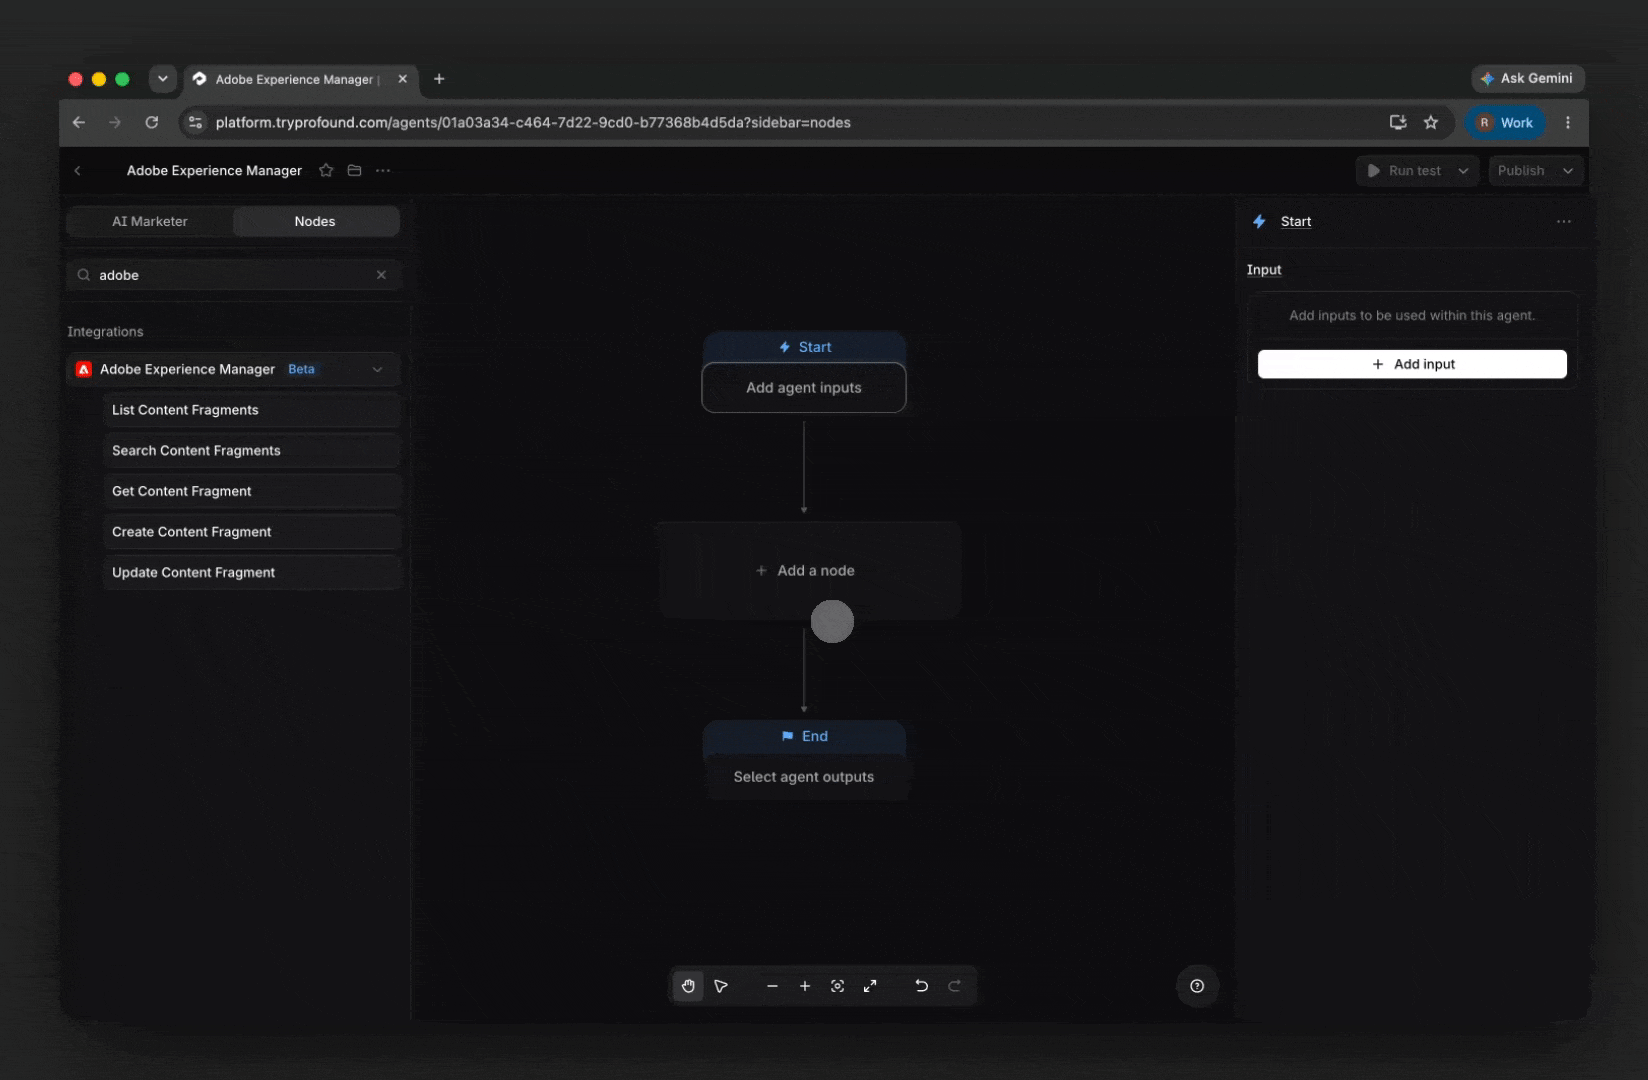1648x1080 pixels.
Task: Reload the browser page
Action: coord(152,122)
